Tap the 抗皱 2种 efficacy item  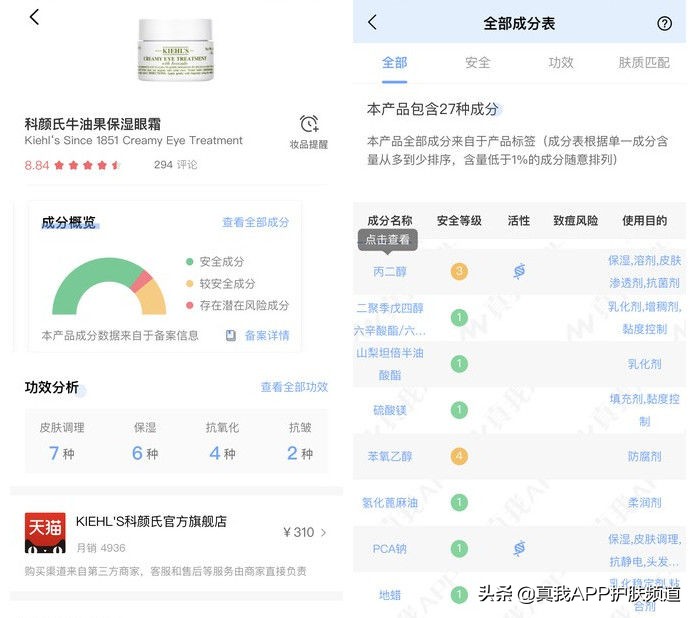300,441
